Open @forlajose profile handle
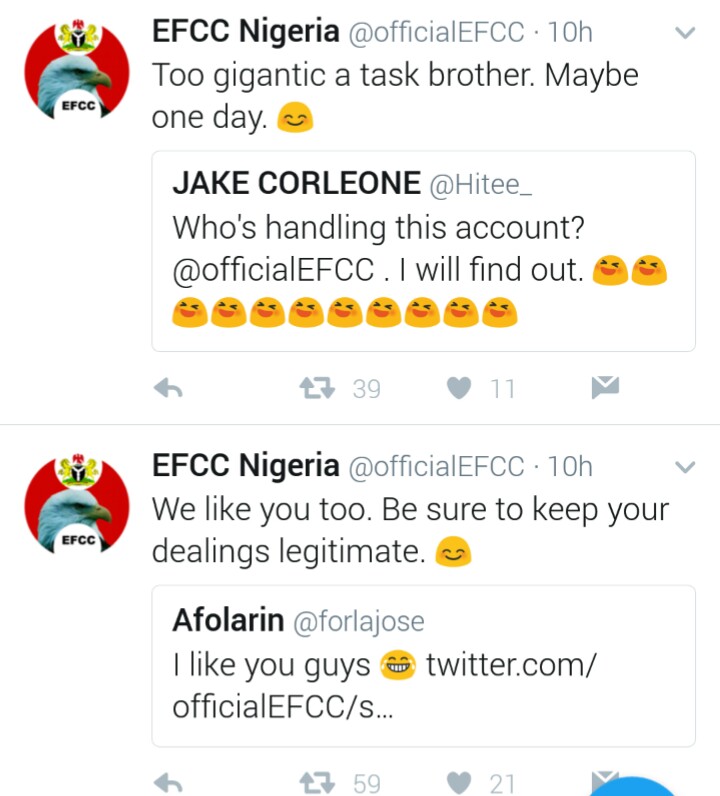Viewport: 720px width, 796px height. tap(358, 621)
